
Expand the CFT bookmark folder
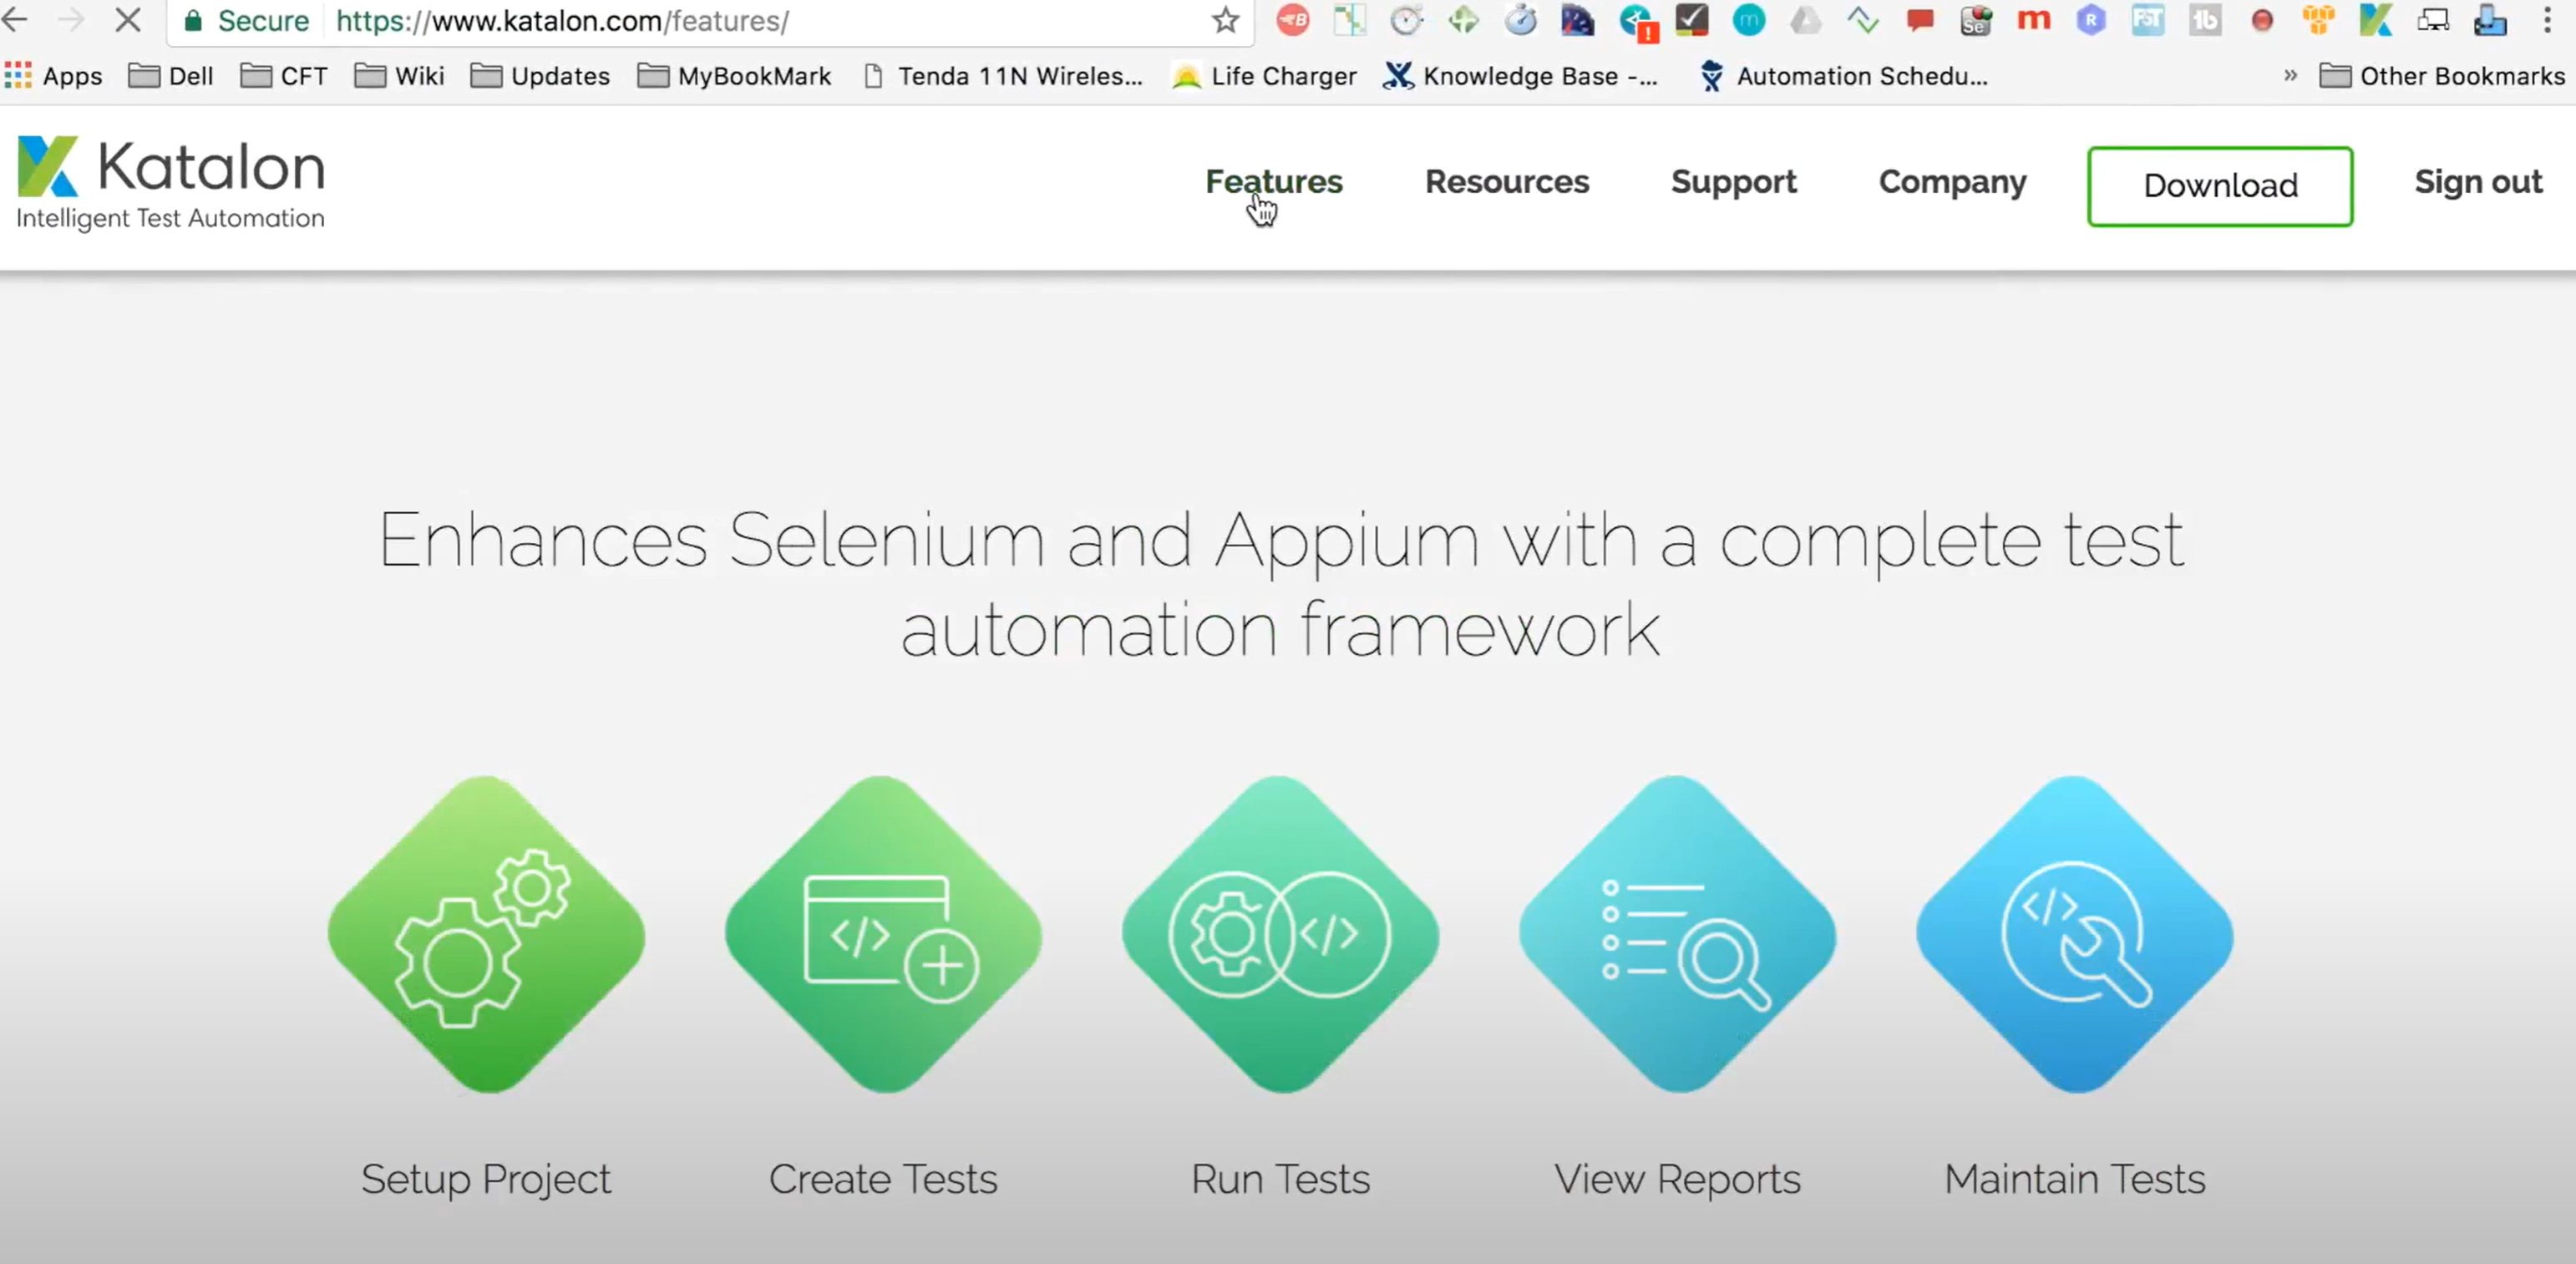284,76
